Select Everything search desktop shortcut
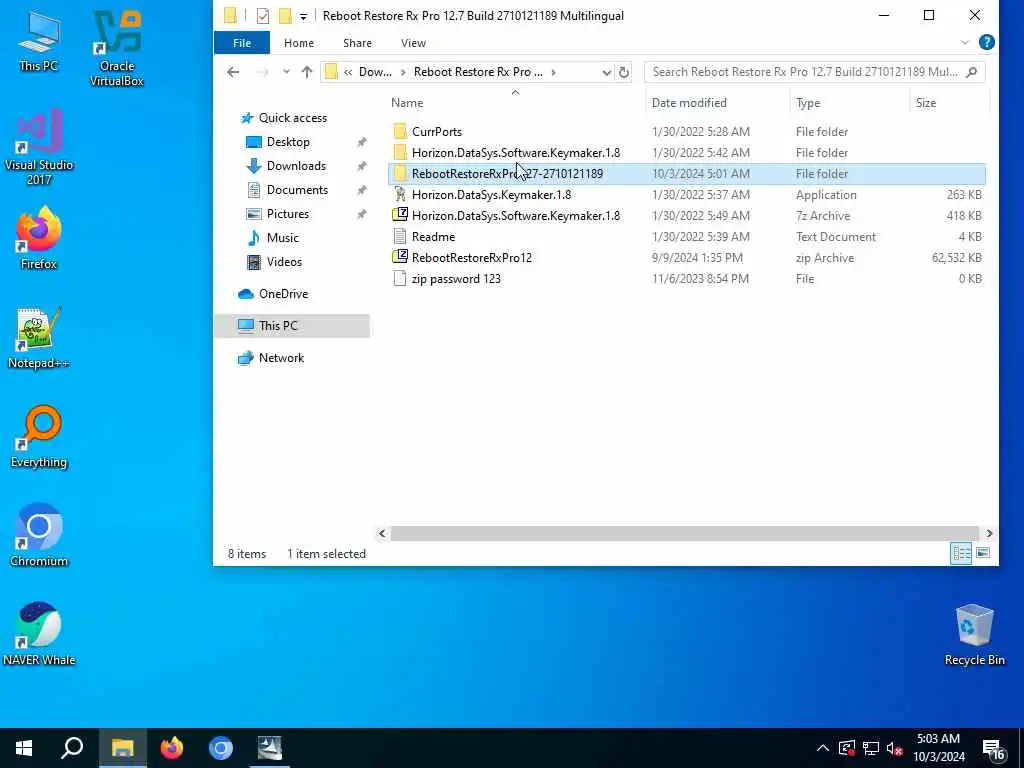The width and height of the screenshot is (1024, 768). (x=39, y=436)
